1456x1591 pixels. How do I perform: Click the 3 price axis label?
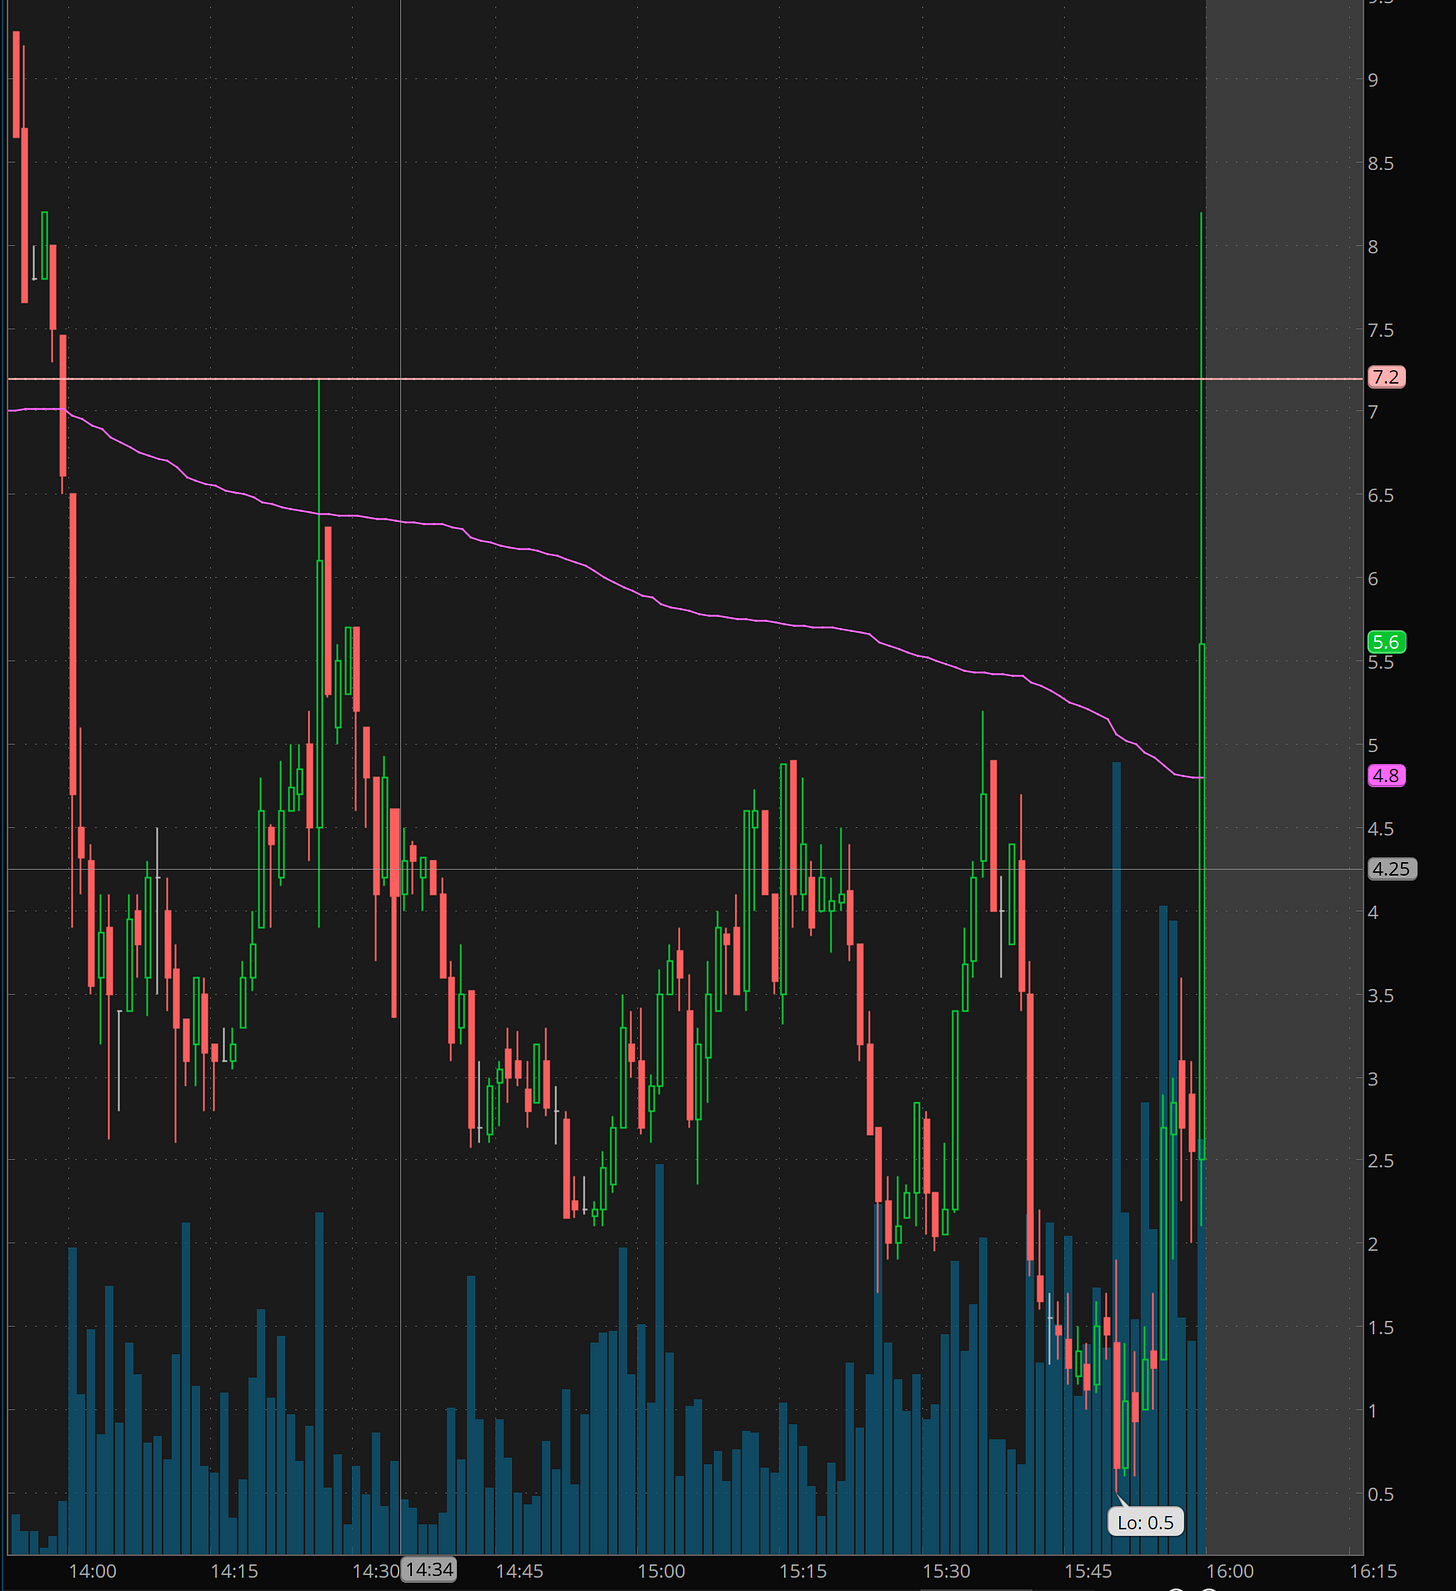[1373, 1078]
